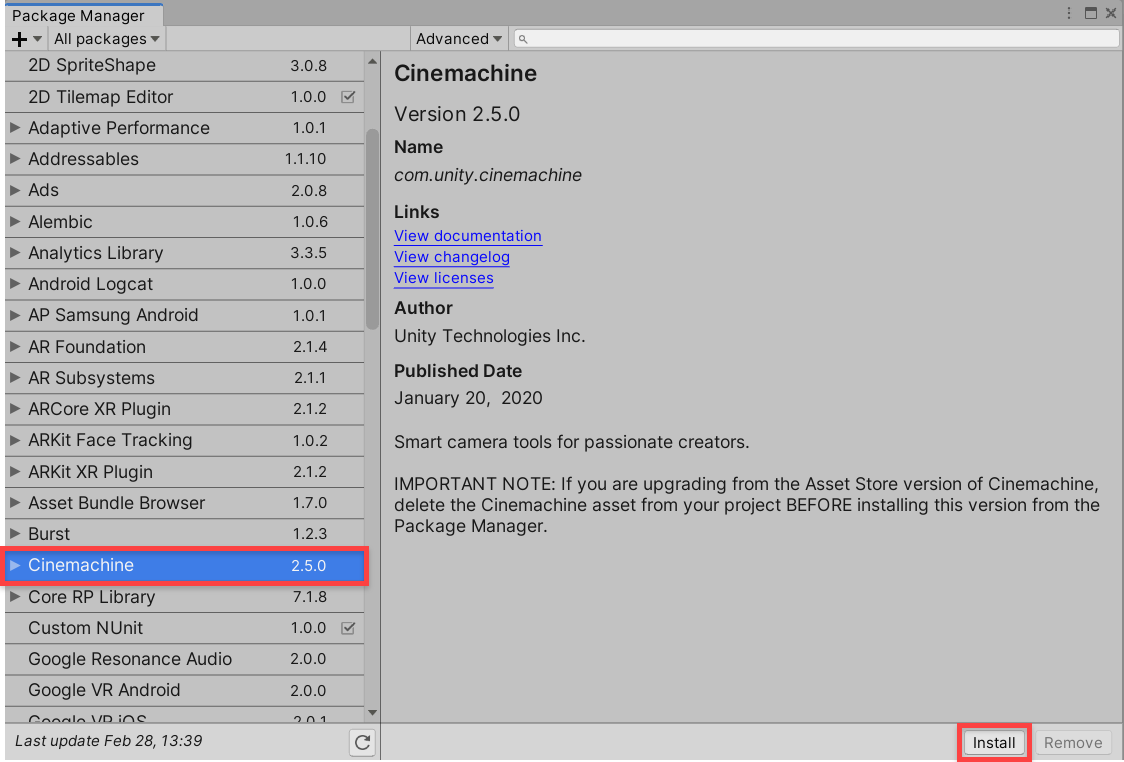Click the package list scrollbar thumb
This screenshot has width=1124, height=762.
(372, 229)
